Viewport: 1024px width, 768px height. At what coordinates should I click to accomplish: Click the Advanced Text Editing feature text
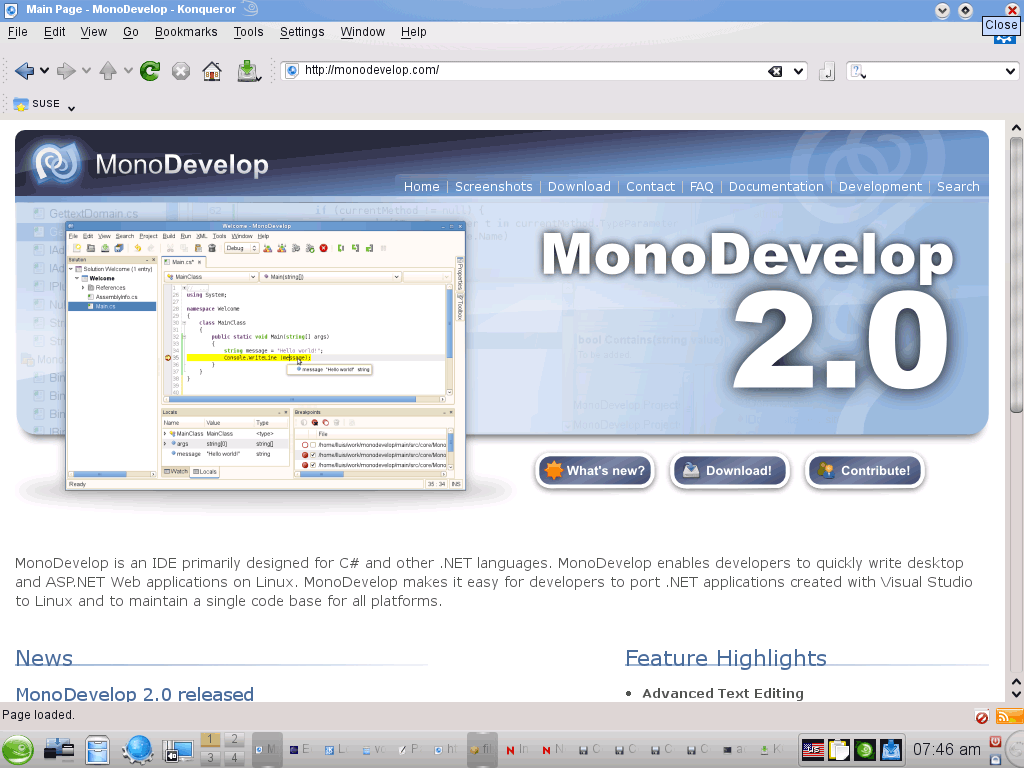(723, 694)
